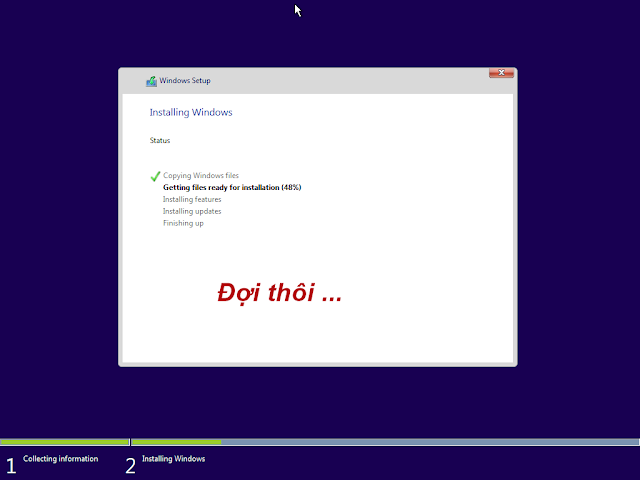Click step 1 'Collecting information' label
This screenshot has height=480, width=640.
[60, 459]
